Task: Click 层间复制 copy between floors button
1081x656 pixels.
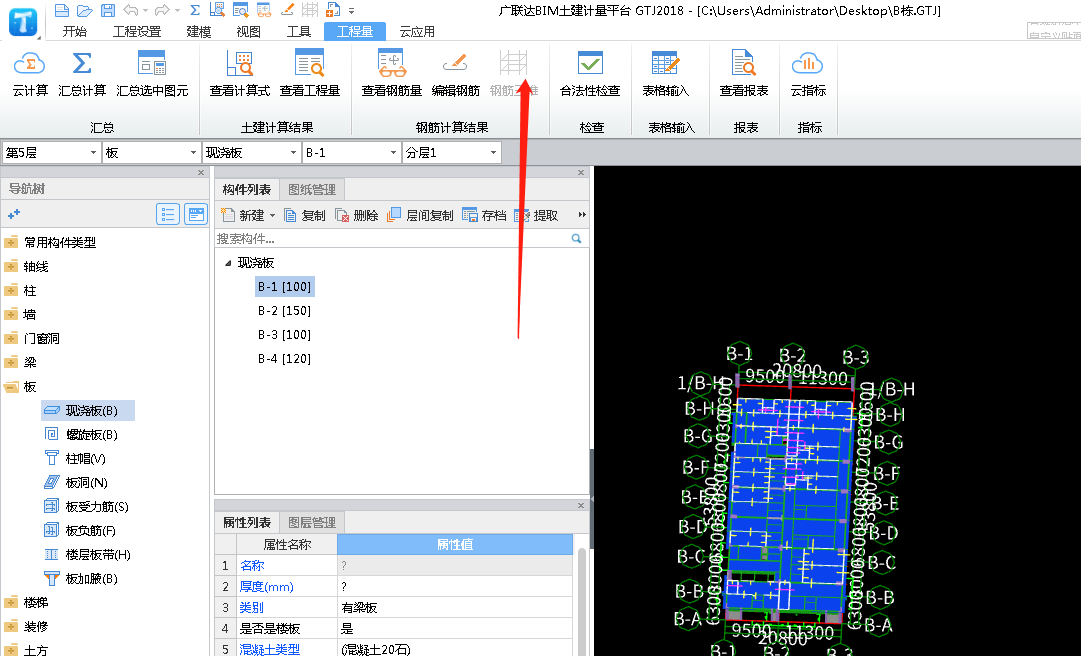Action: [420, 216]
